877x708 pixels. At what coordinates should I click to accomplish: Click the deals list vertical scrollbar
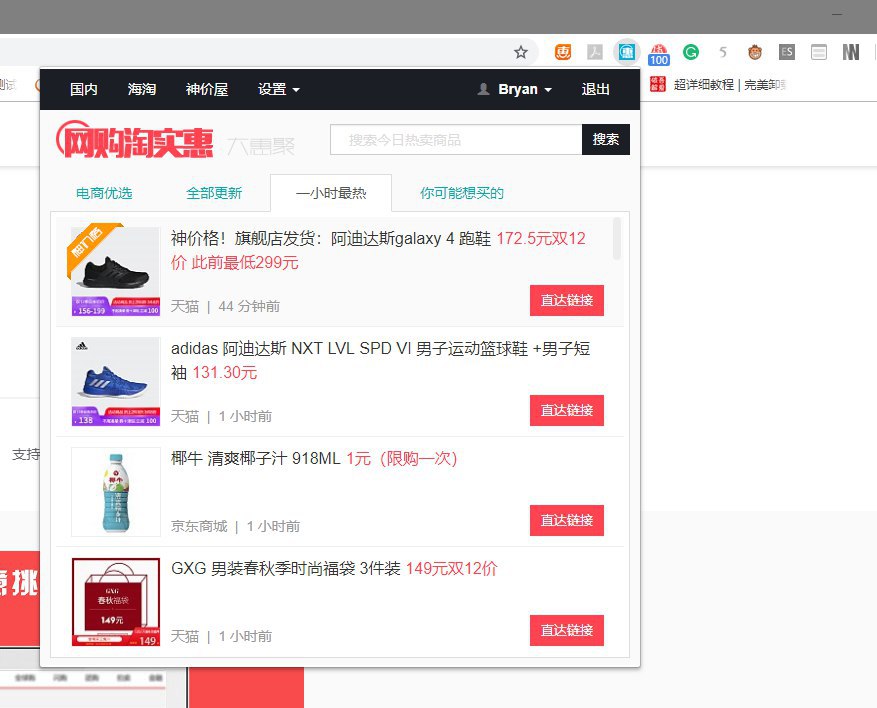pos(617,238)
